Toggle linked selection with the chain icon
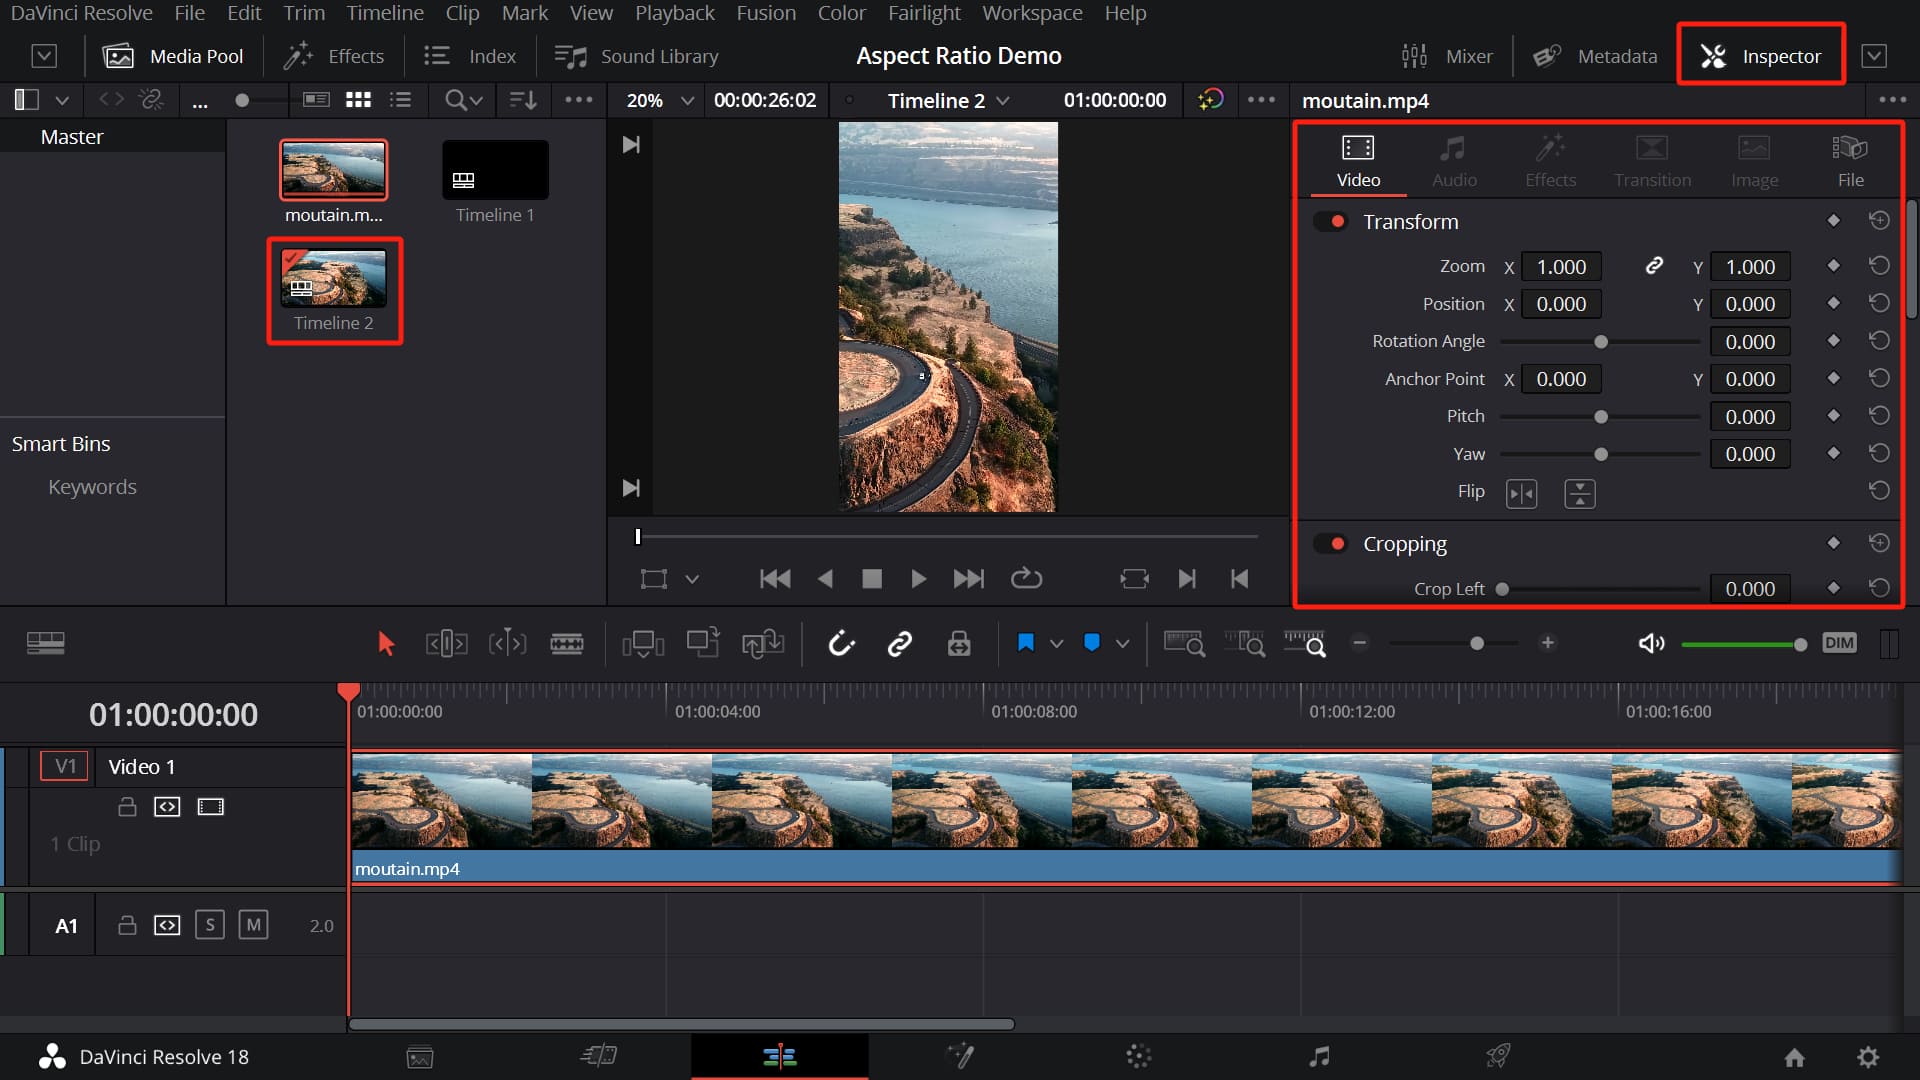Viewport: 1920px width, 1080px height. point(899,643)
